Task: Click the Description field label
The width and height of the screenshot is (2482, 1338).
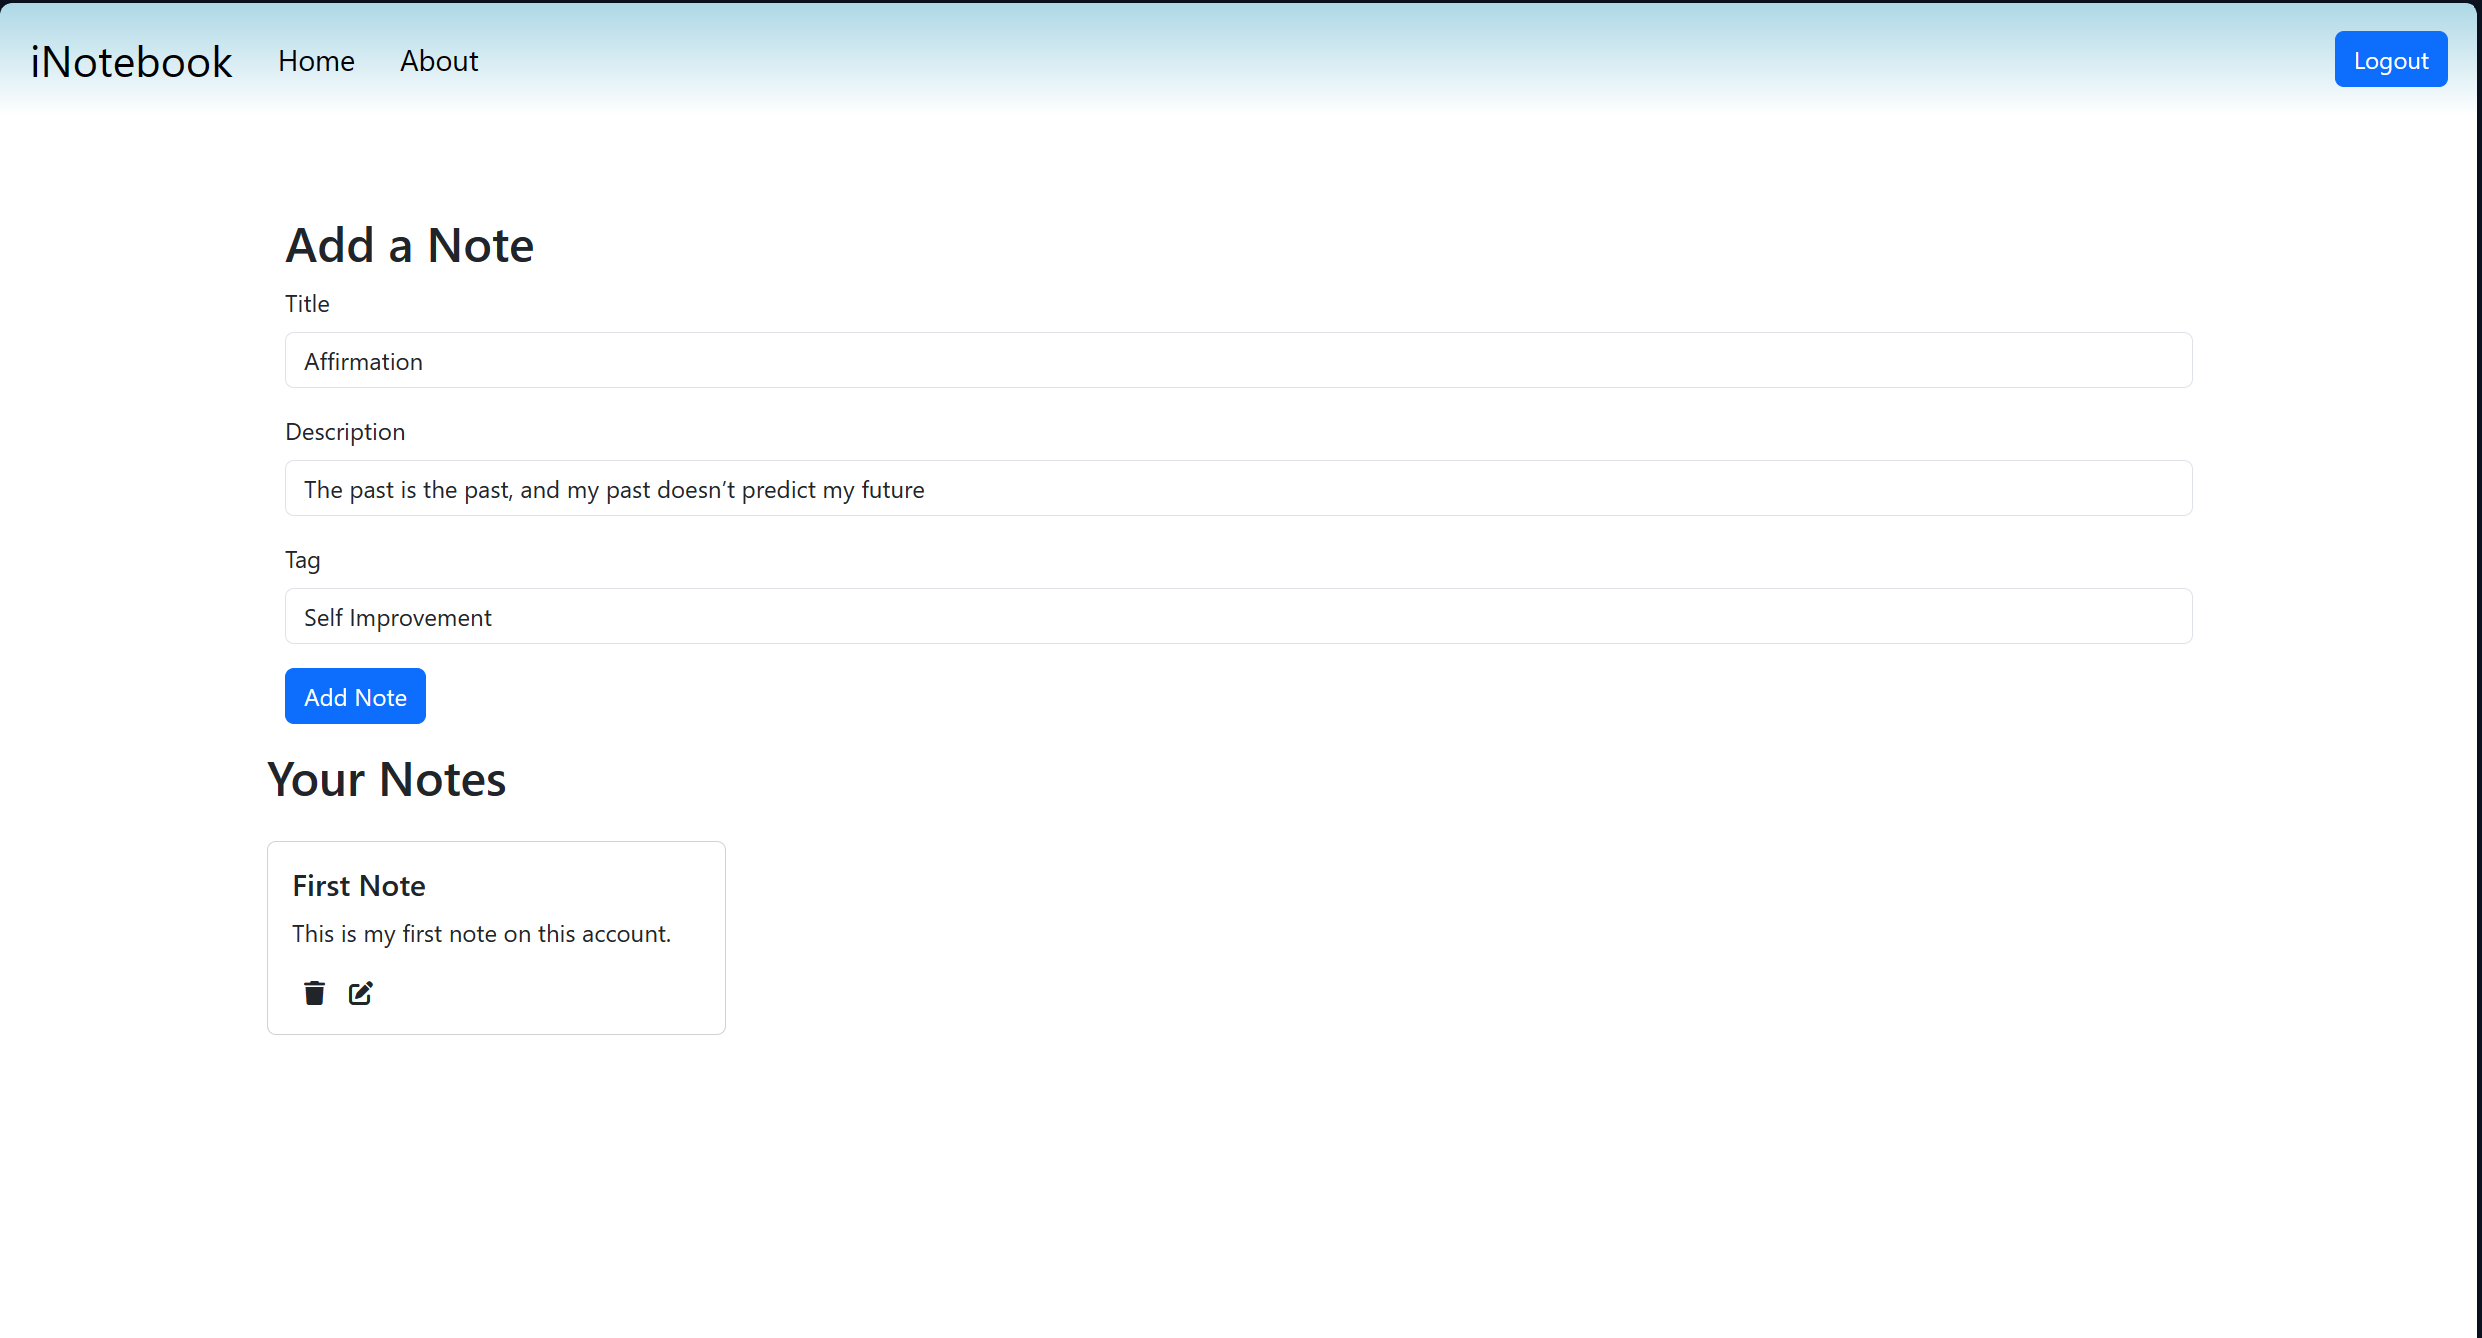Action: tap(345, 432)
